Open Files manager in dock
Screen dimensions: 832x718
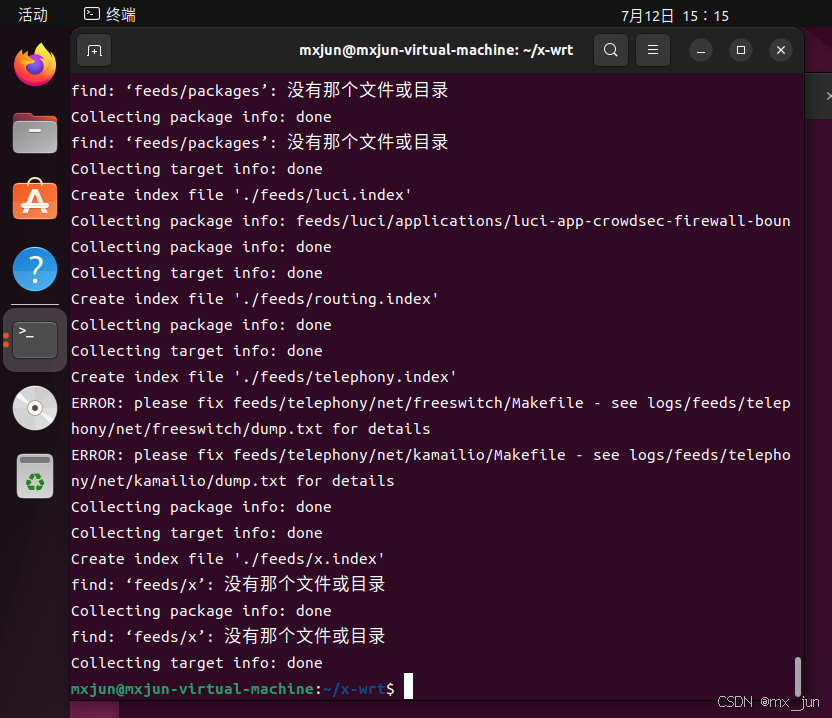click(x=35, y=133)
